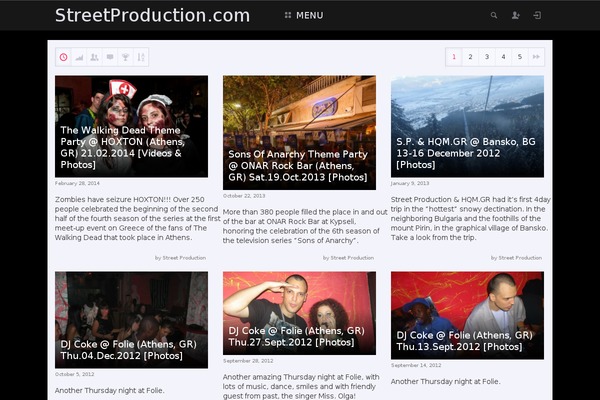Image resolution: width=600 pixels, height=400 pixels.
Task: Click the October 5, 2012 date
Action: (x=74, y=374)
